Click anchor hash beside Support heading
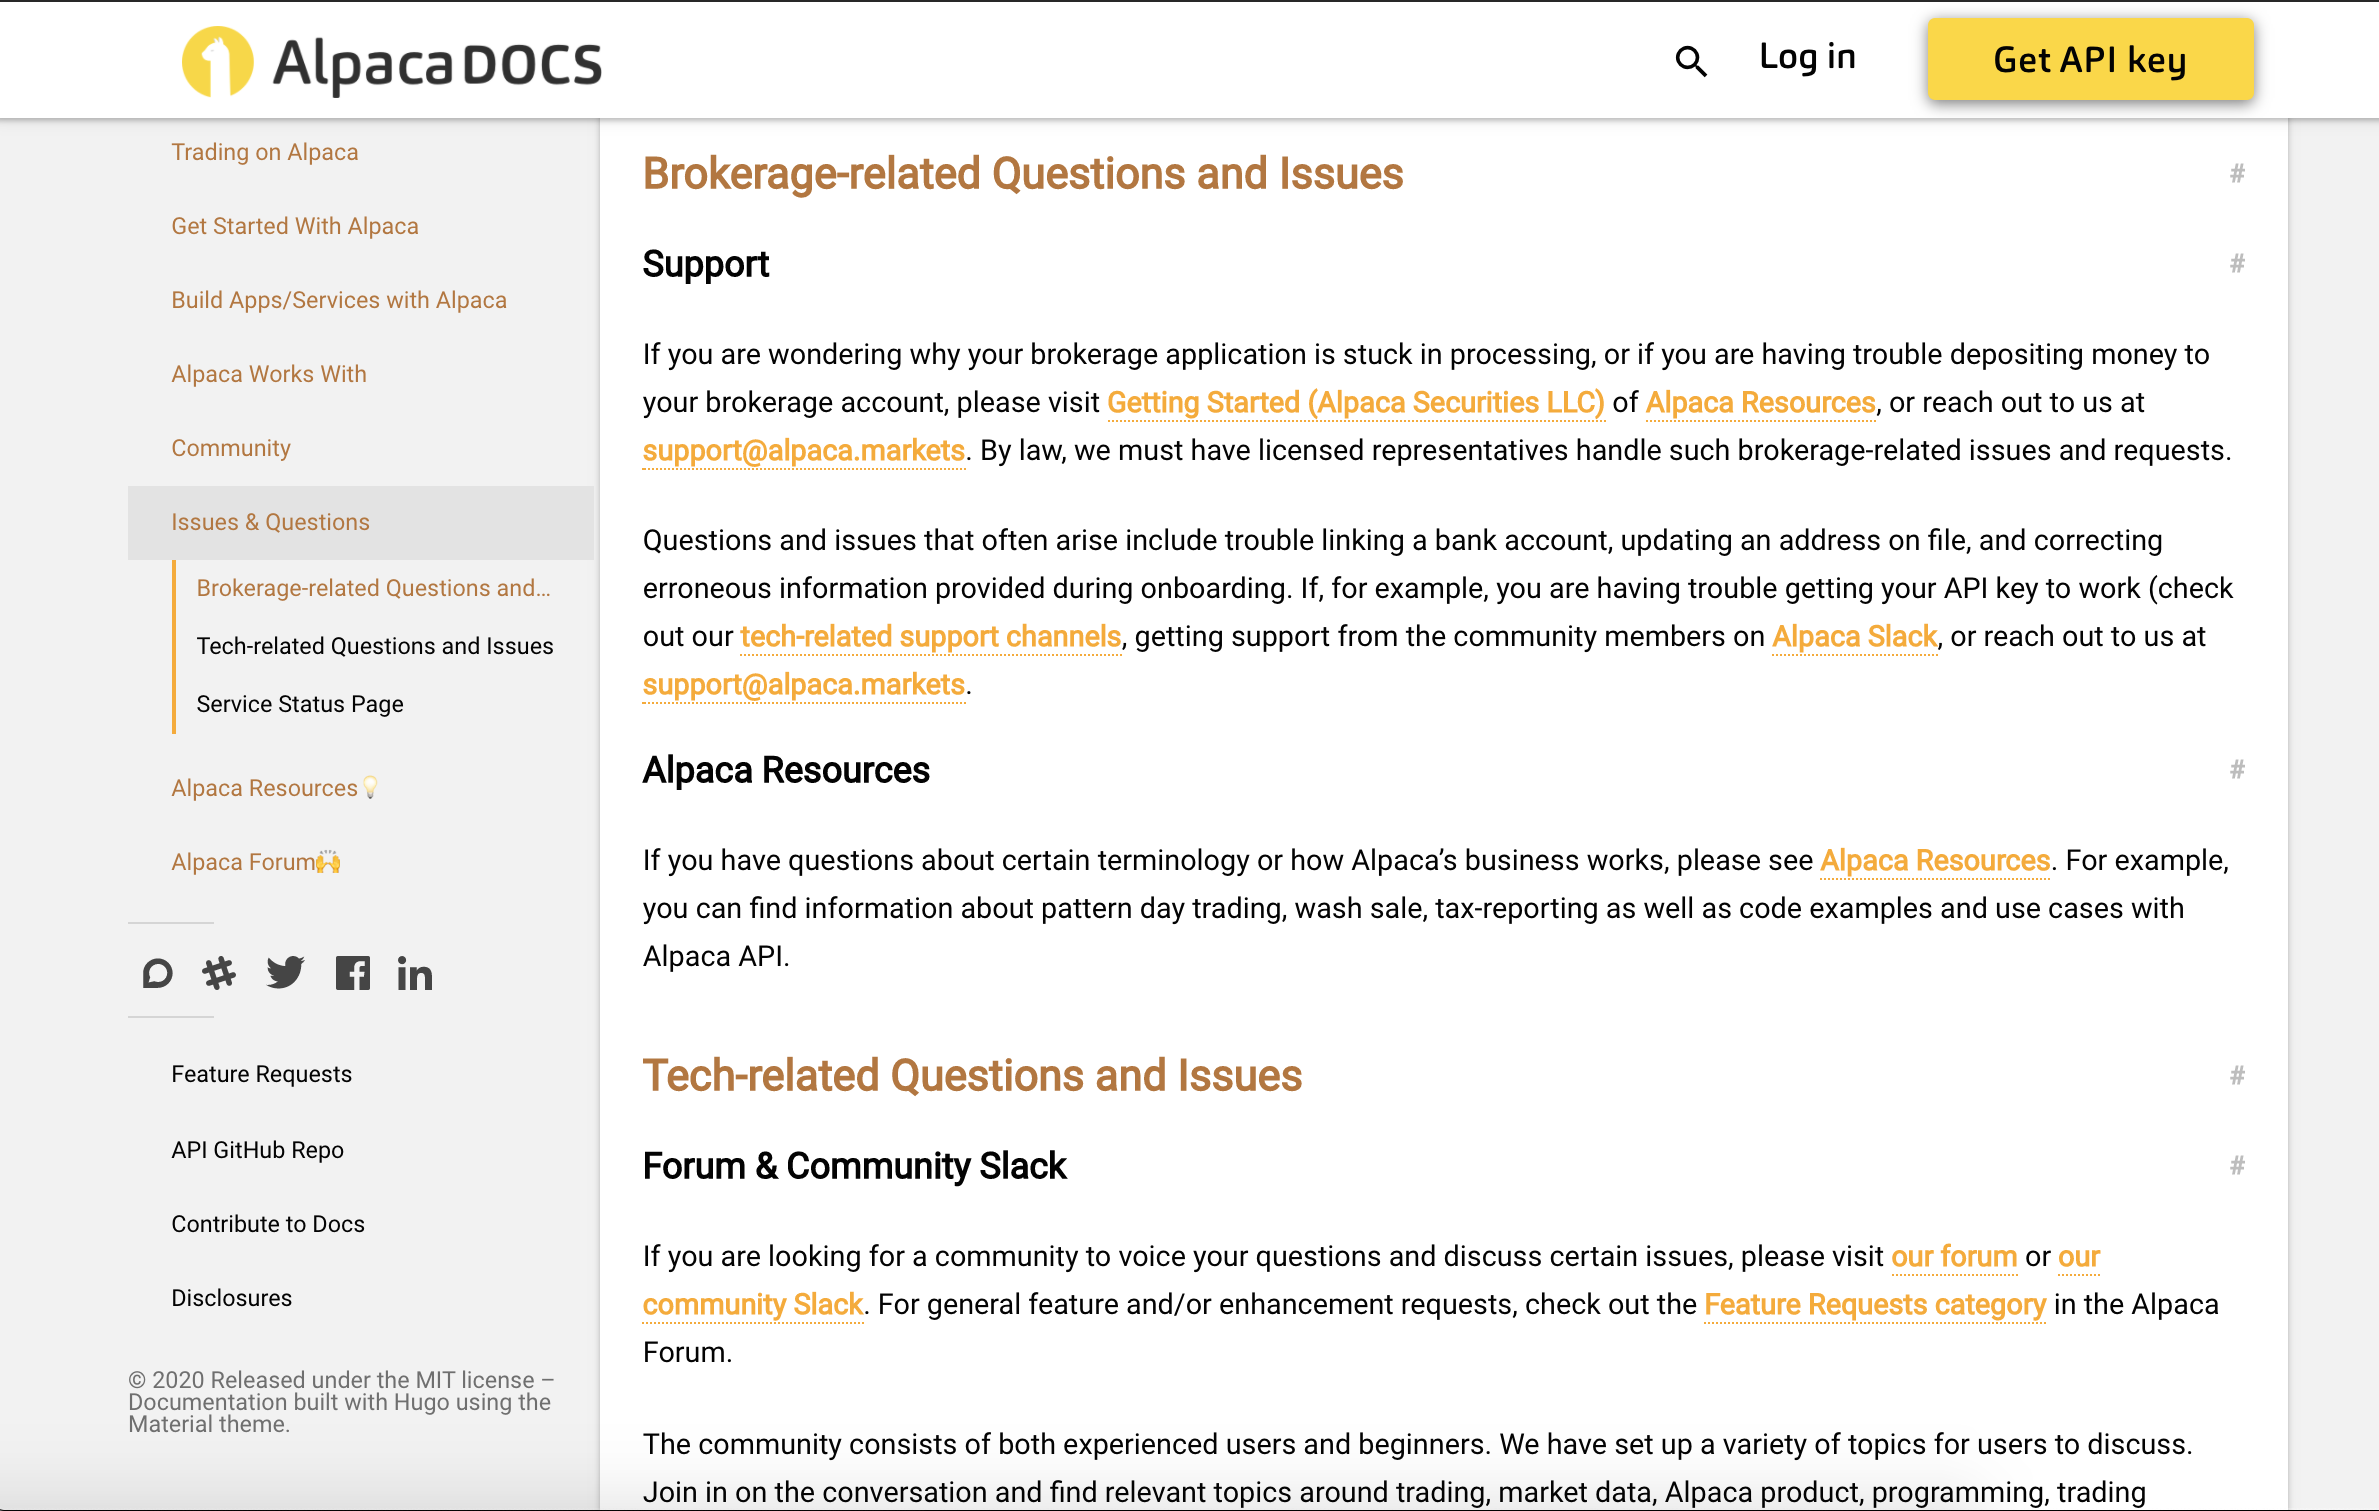This screenshot has height=1511, width=2379. click(x=2237, y=264)
